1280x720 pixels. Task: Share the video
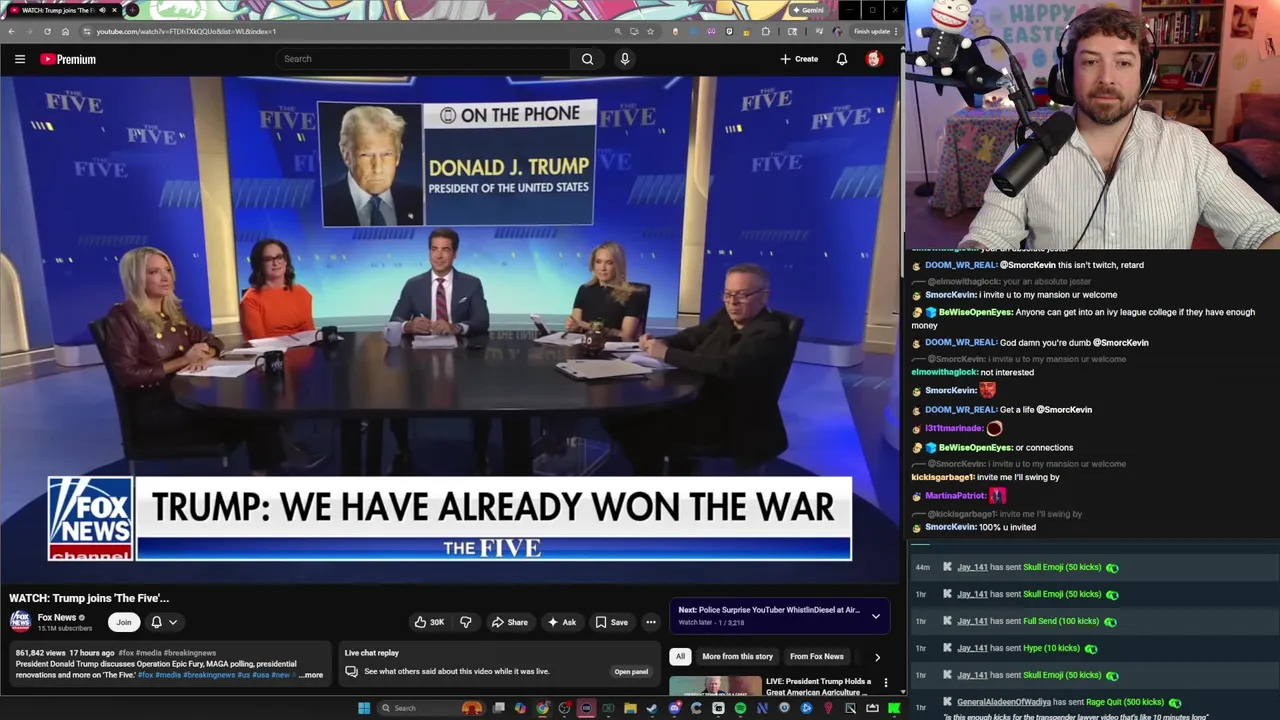[509, 622]
